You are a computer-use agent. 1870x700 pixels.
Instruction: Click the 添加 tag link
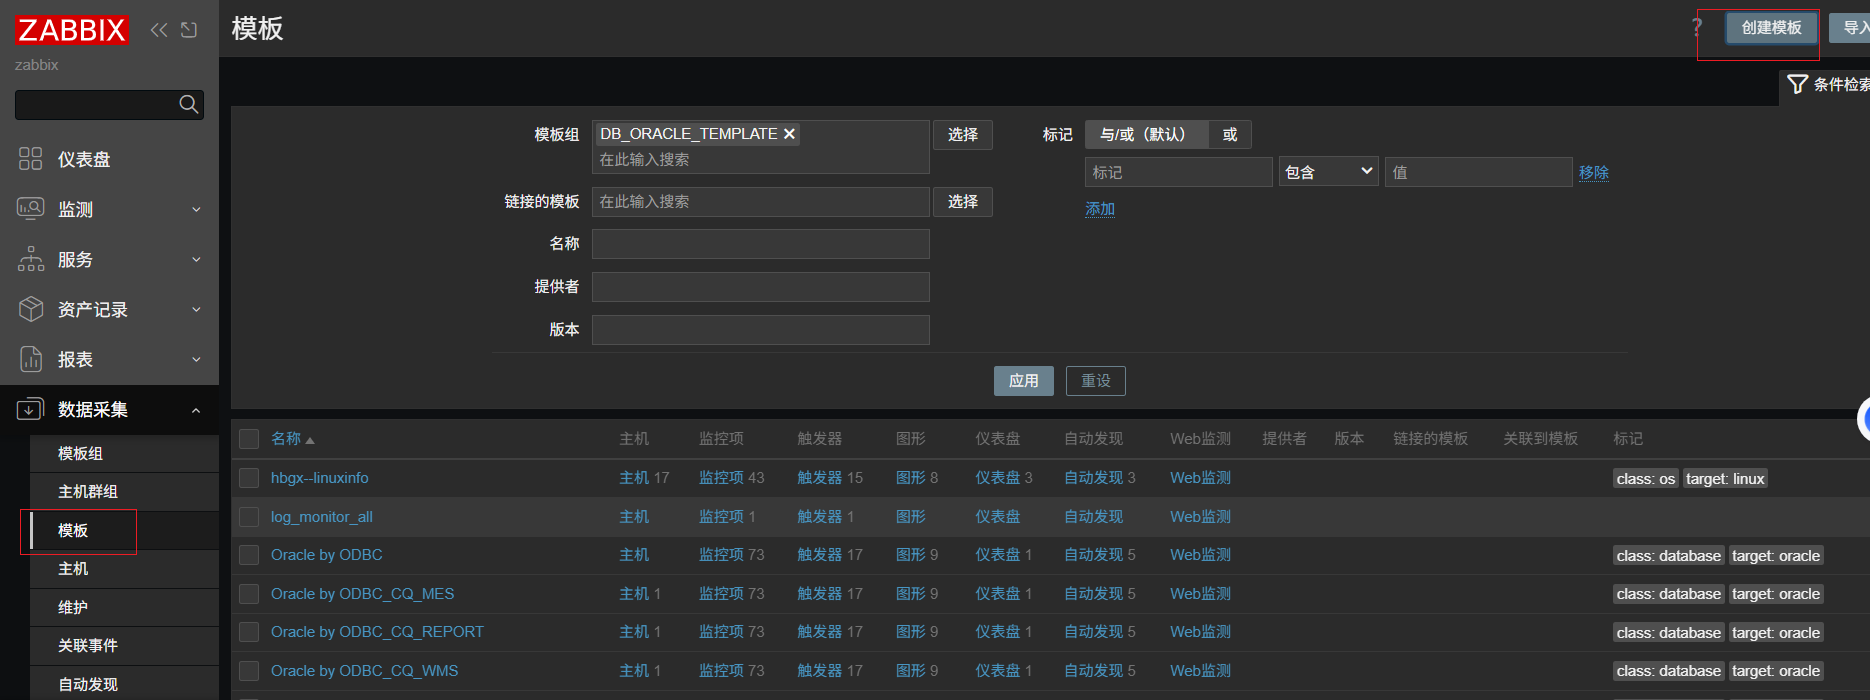(x=1100, y=209)
